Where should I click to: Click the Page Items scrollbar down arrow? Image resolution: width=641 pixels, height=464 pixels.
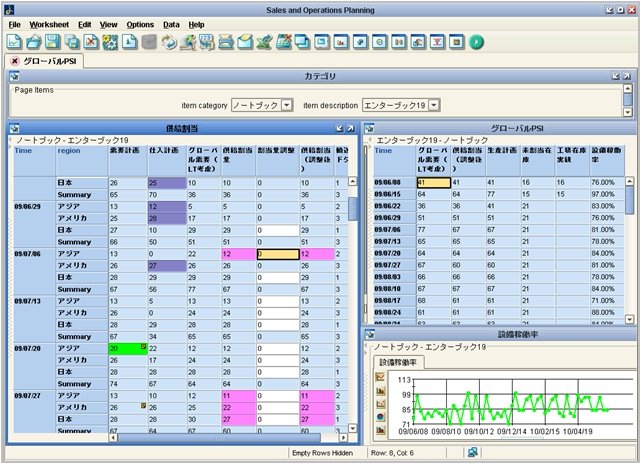pyautogui.click(x=628, y=112)
